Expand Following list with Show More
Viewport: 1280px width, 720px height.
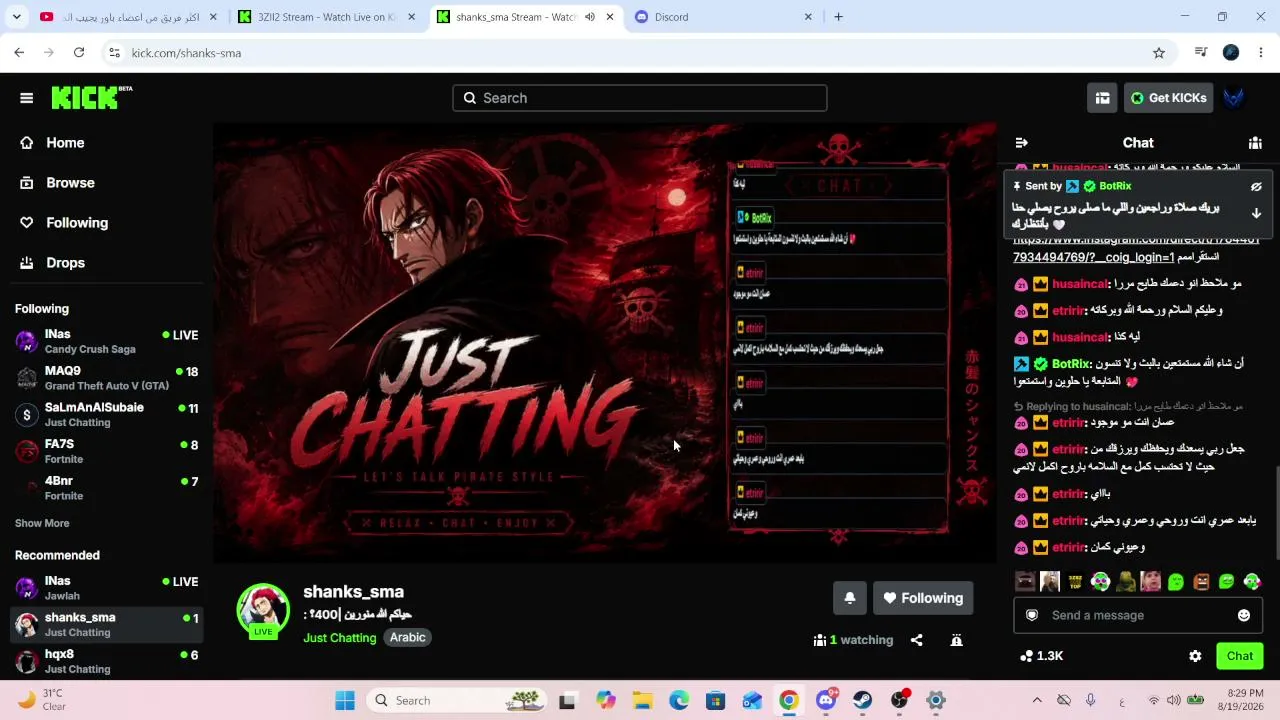click(x=42, y=523)
